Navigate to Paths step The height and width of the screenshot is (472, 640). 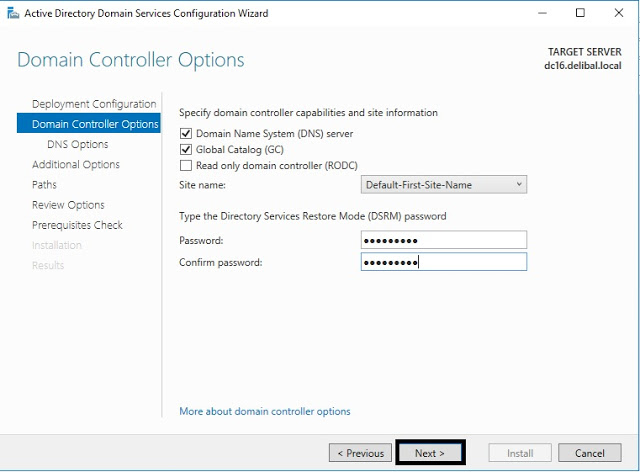tap(44, 185)
